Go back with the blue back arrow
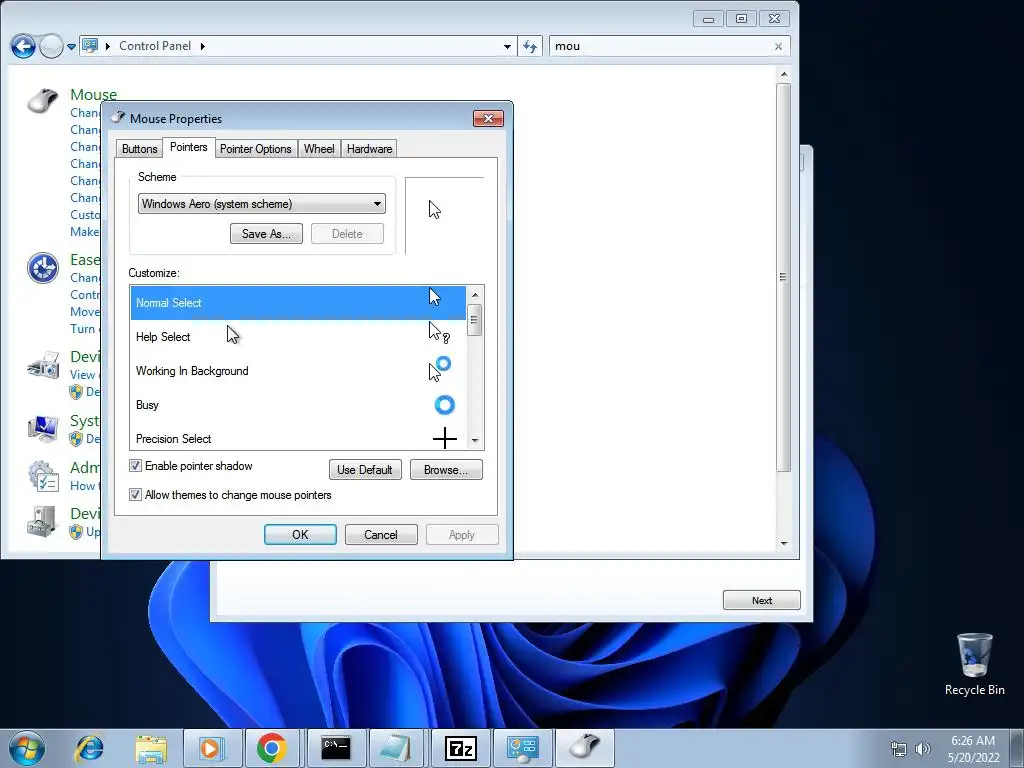The image size is (1024, 768). pos(24,46)
